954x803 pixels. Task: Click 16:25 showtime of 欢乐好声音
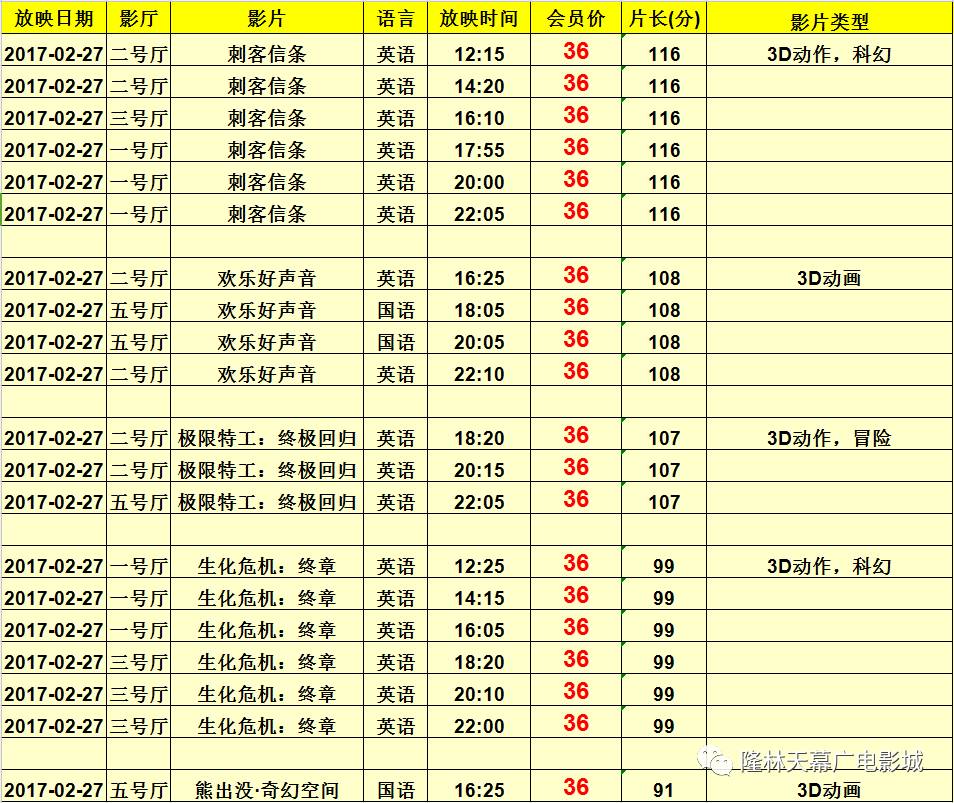click(x=479, y=276)
